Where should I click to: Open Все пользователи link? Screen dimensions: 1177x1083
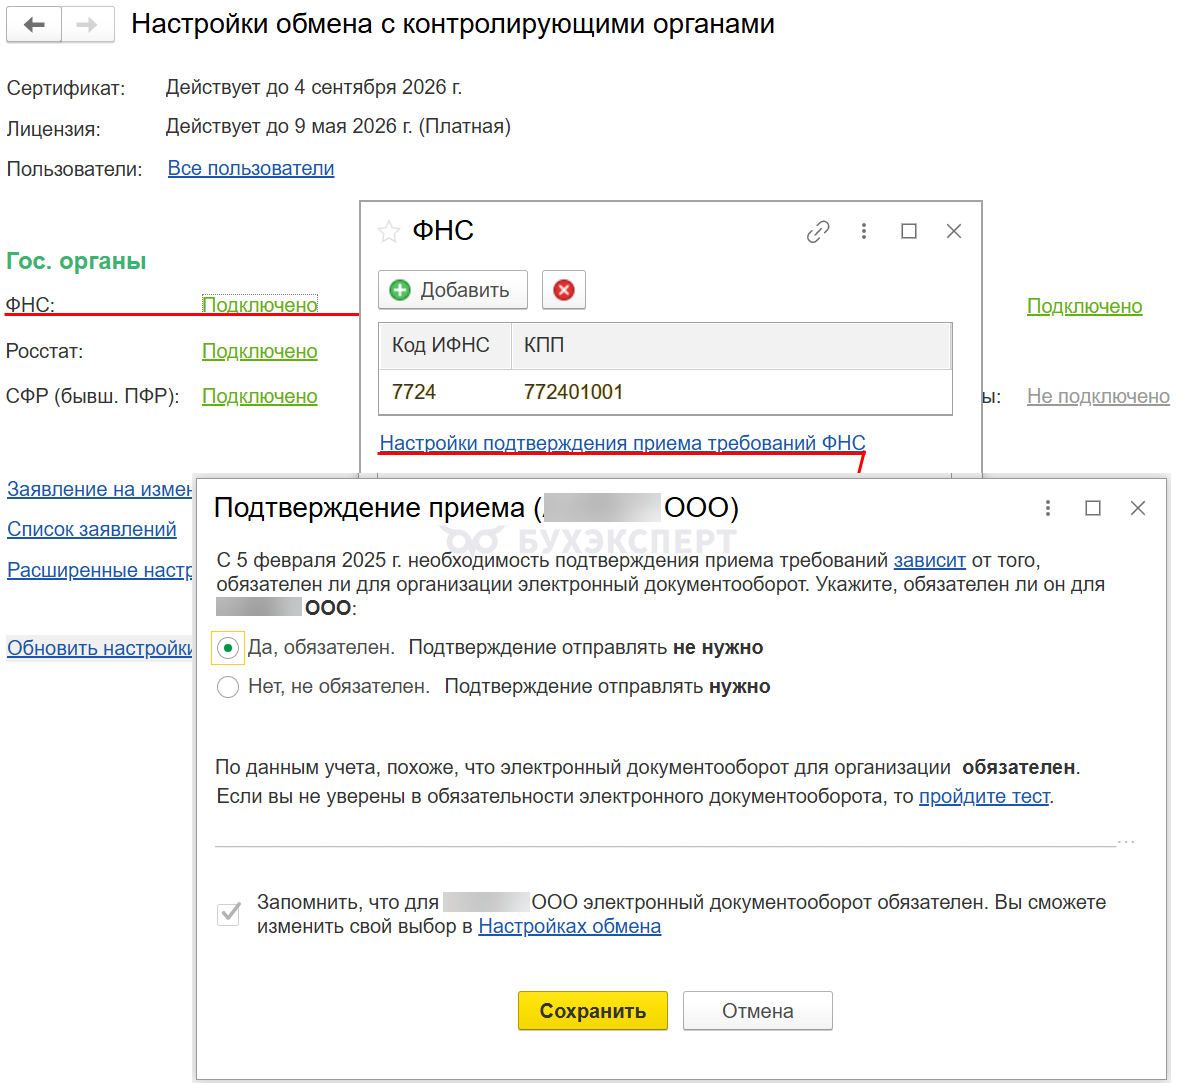click(251, 168)
